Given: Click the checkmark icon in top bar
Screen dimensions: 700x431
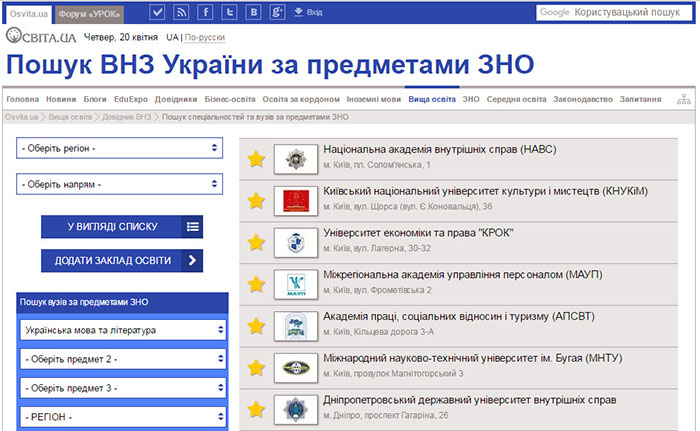Looking at the screenshot, I should [x=157, y=12].
